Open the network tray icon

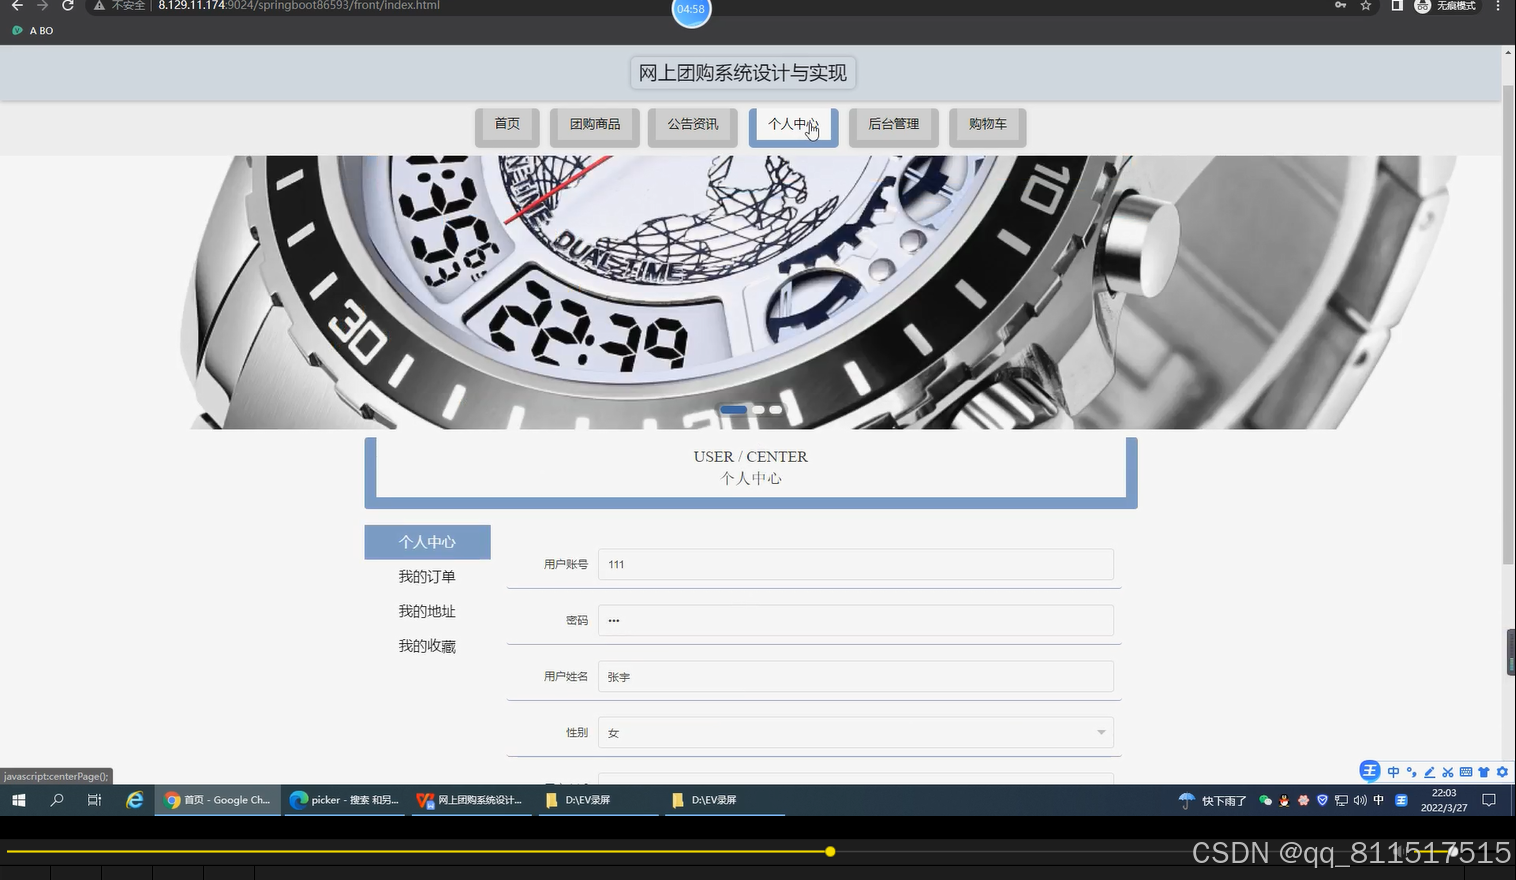click(1341, 800)
